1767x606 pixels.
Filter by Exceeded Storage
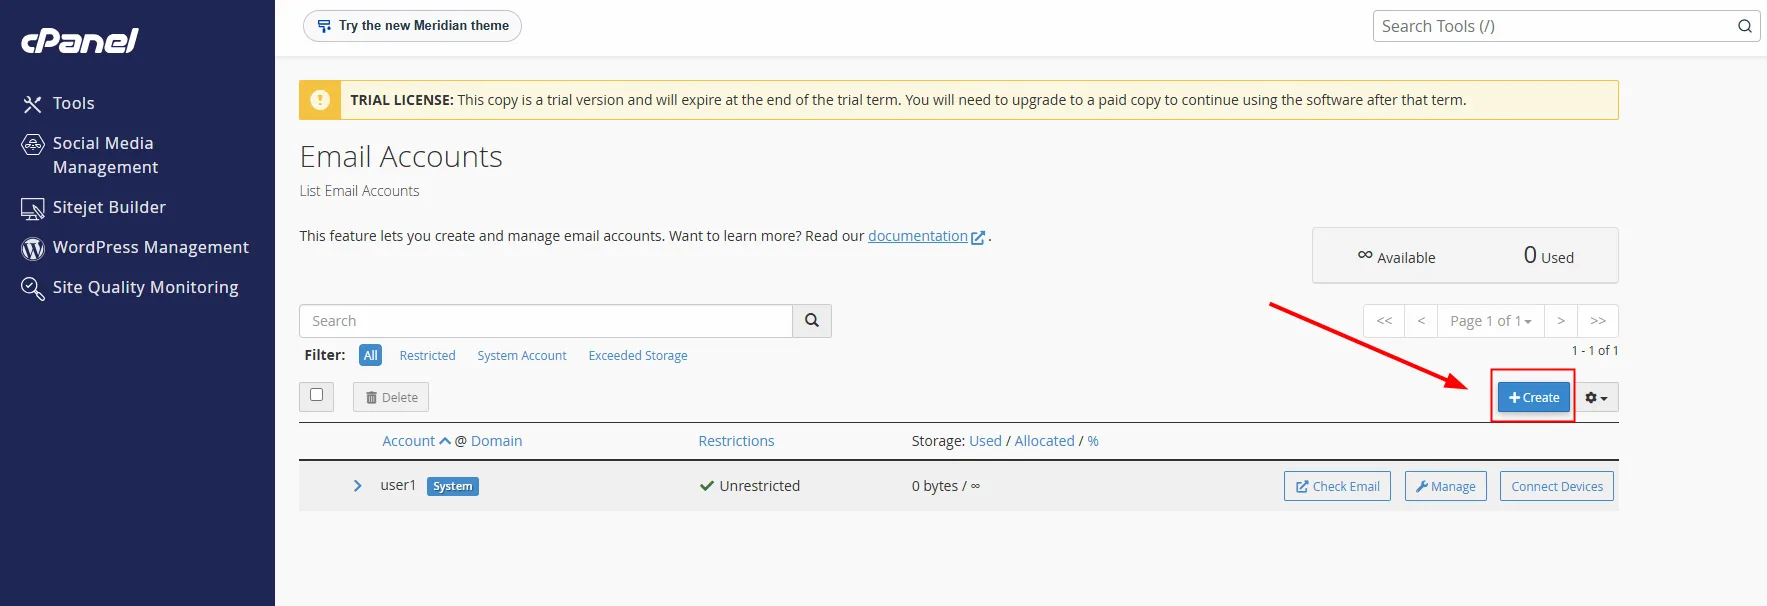(638, 355)
